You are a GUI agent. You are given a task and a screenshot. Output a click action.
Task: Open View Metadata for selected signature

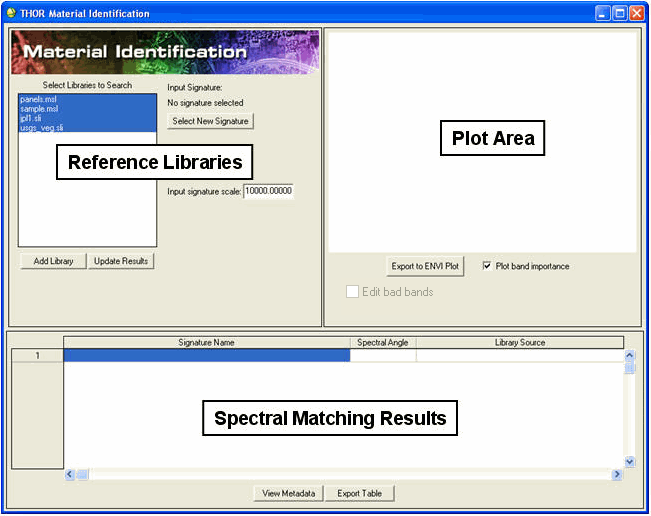tap(289, 494)
